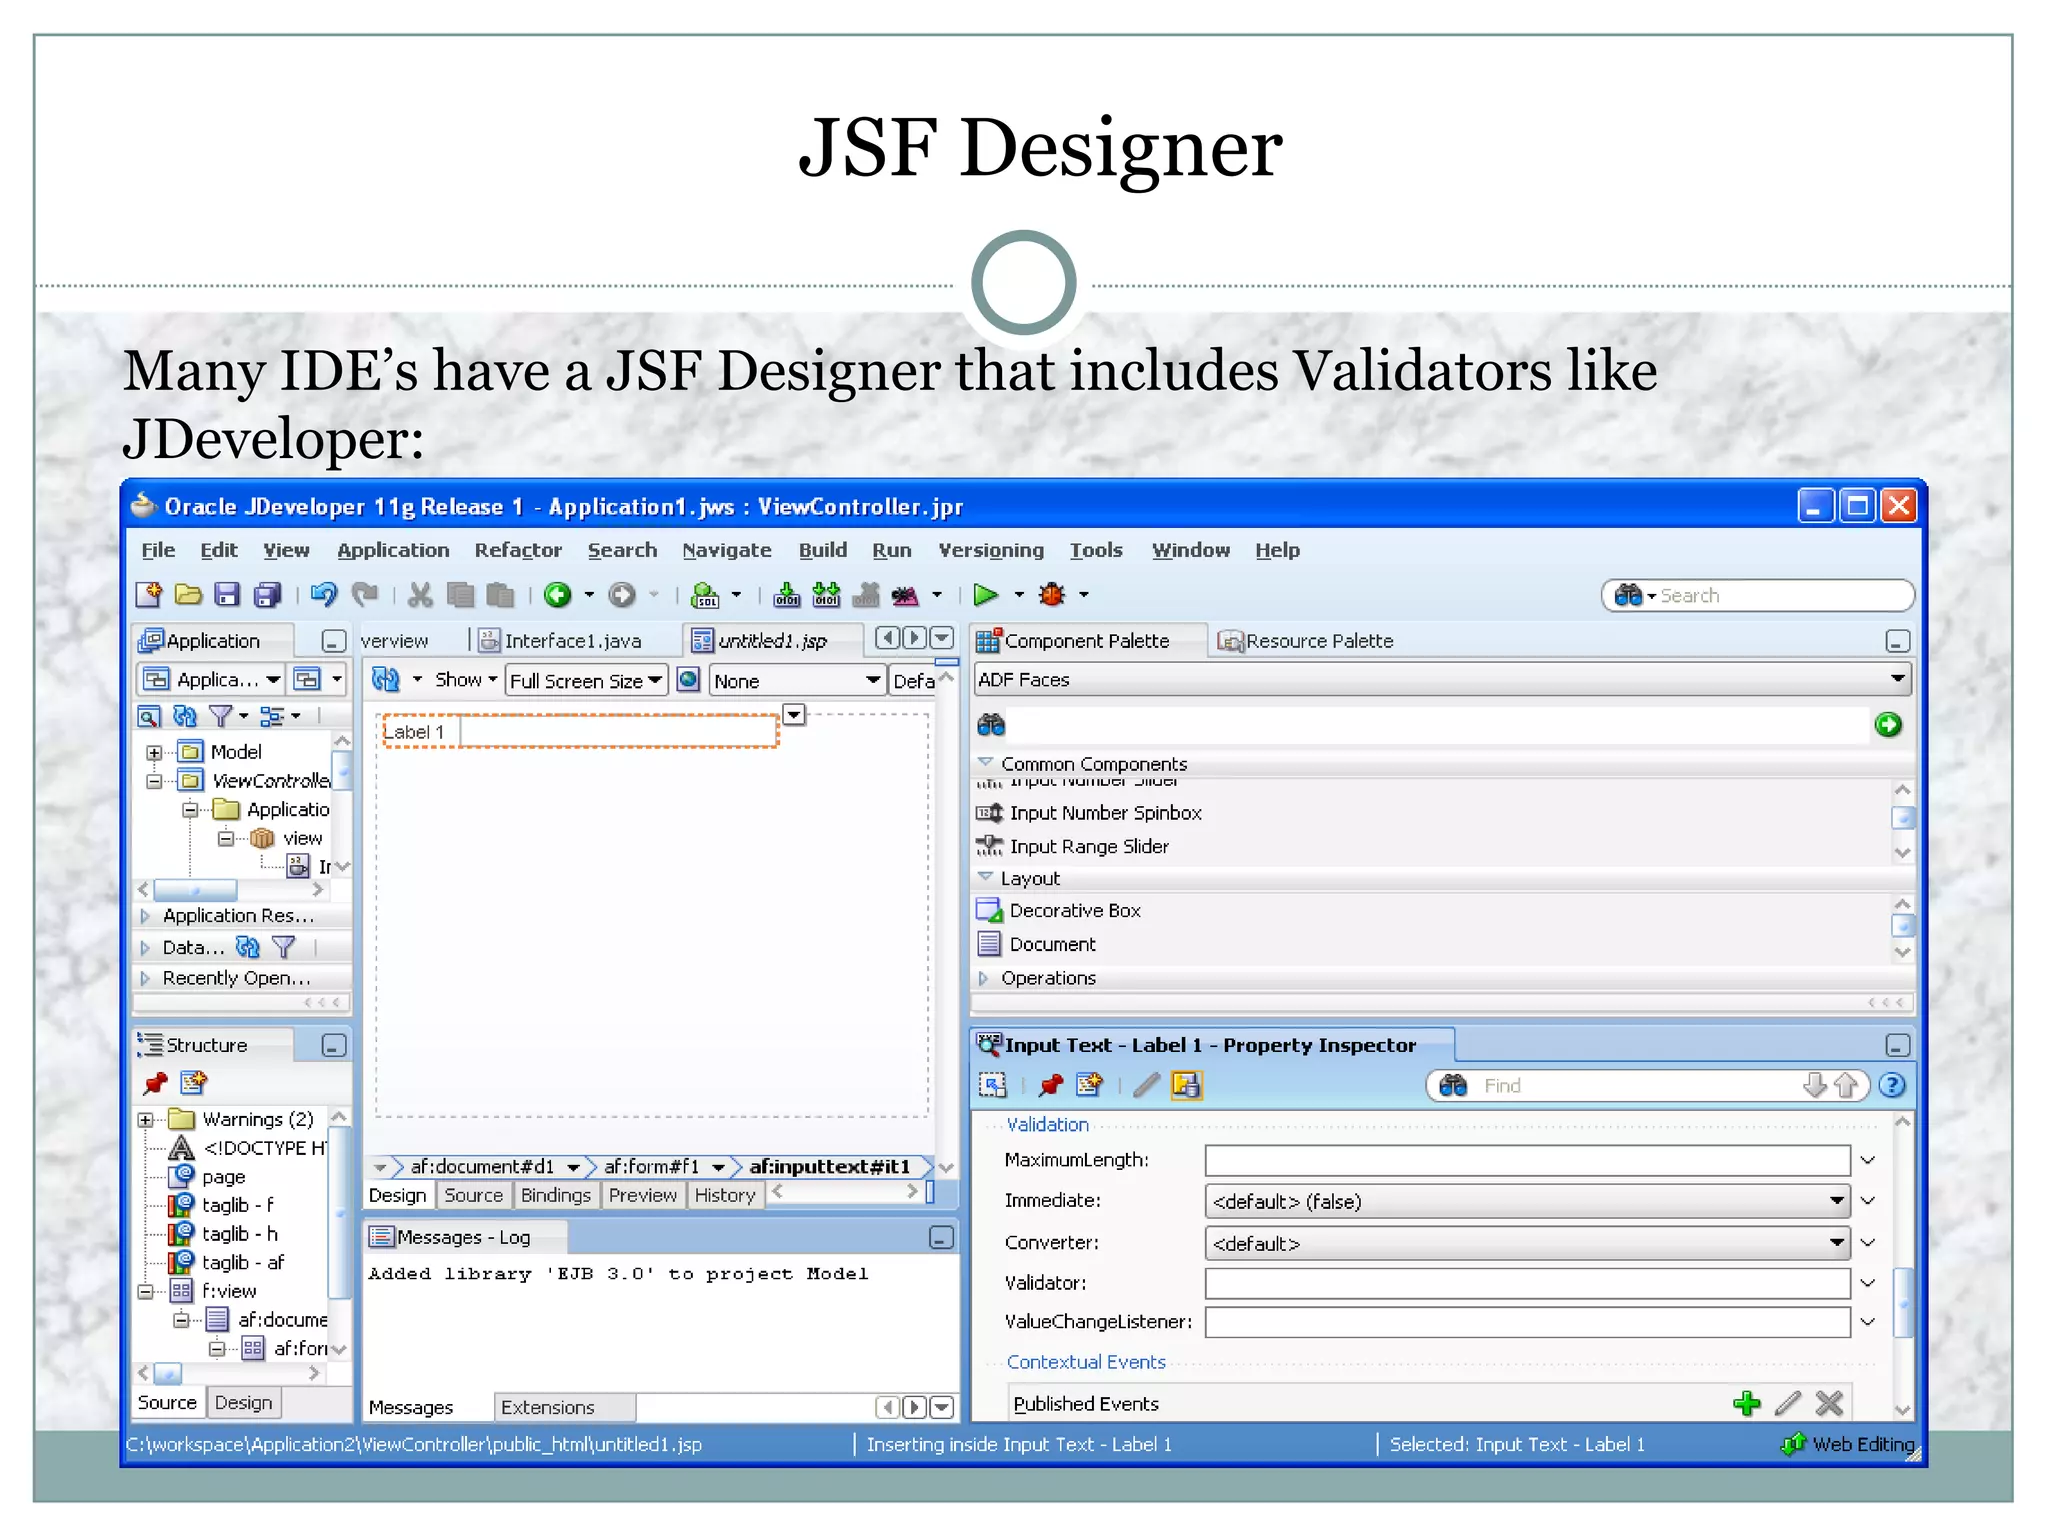Expand the Warnings (2) node
Screen dimensions: 2048x1536
[x=146, y=1120]
